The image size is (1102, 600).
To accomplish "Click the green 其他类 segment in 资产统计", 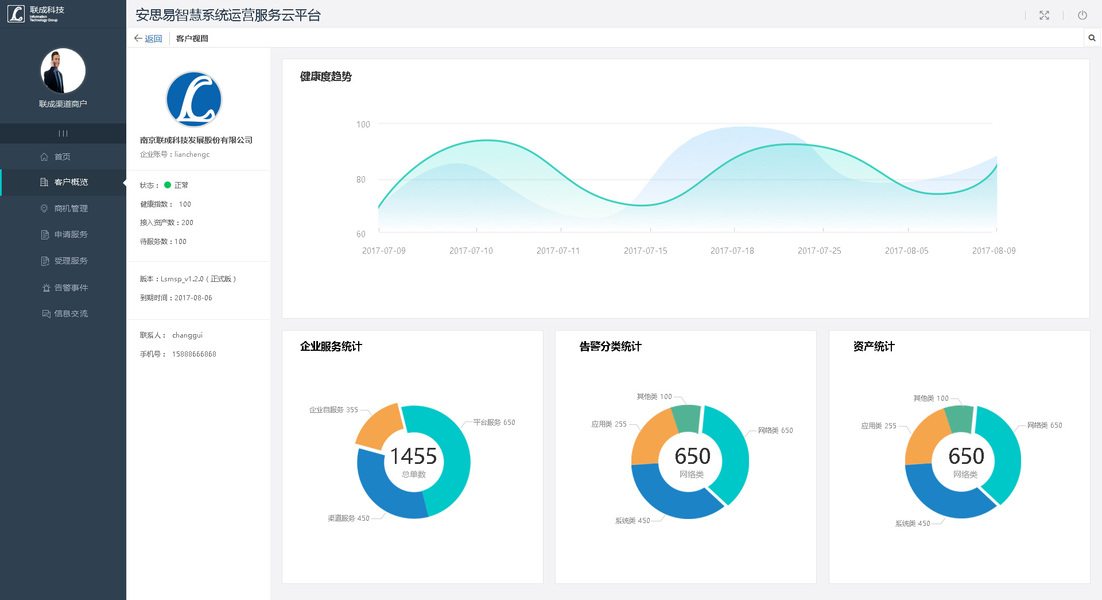I will click(x=959, y=418).
